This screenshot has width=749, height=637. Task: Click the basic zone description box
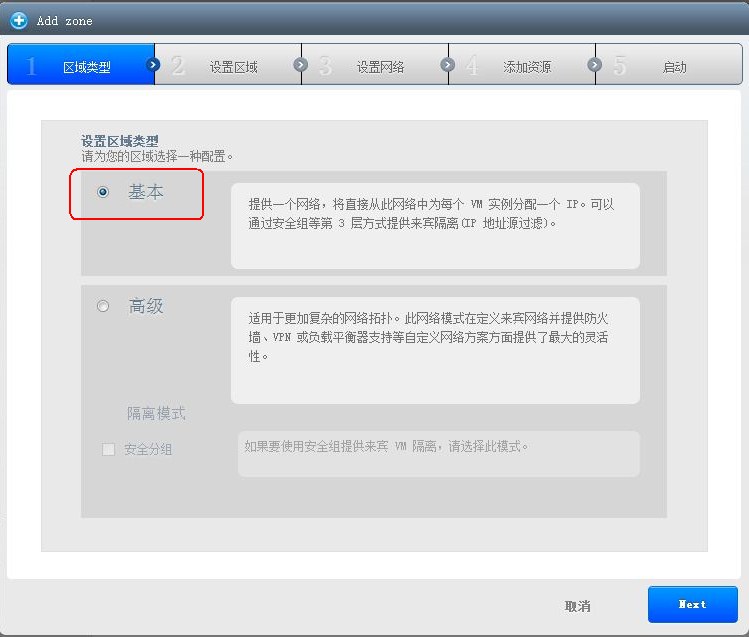pyautogui.click(x=435, y=225)
